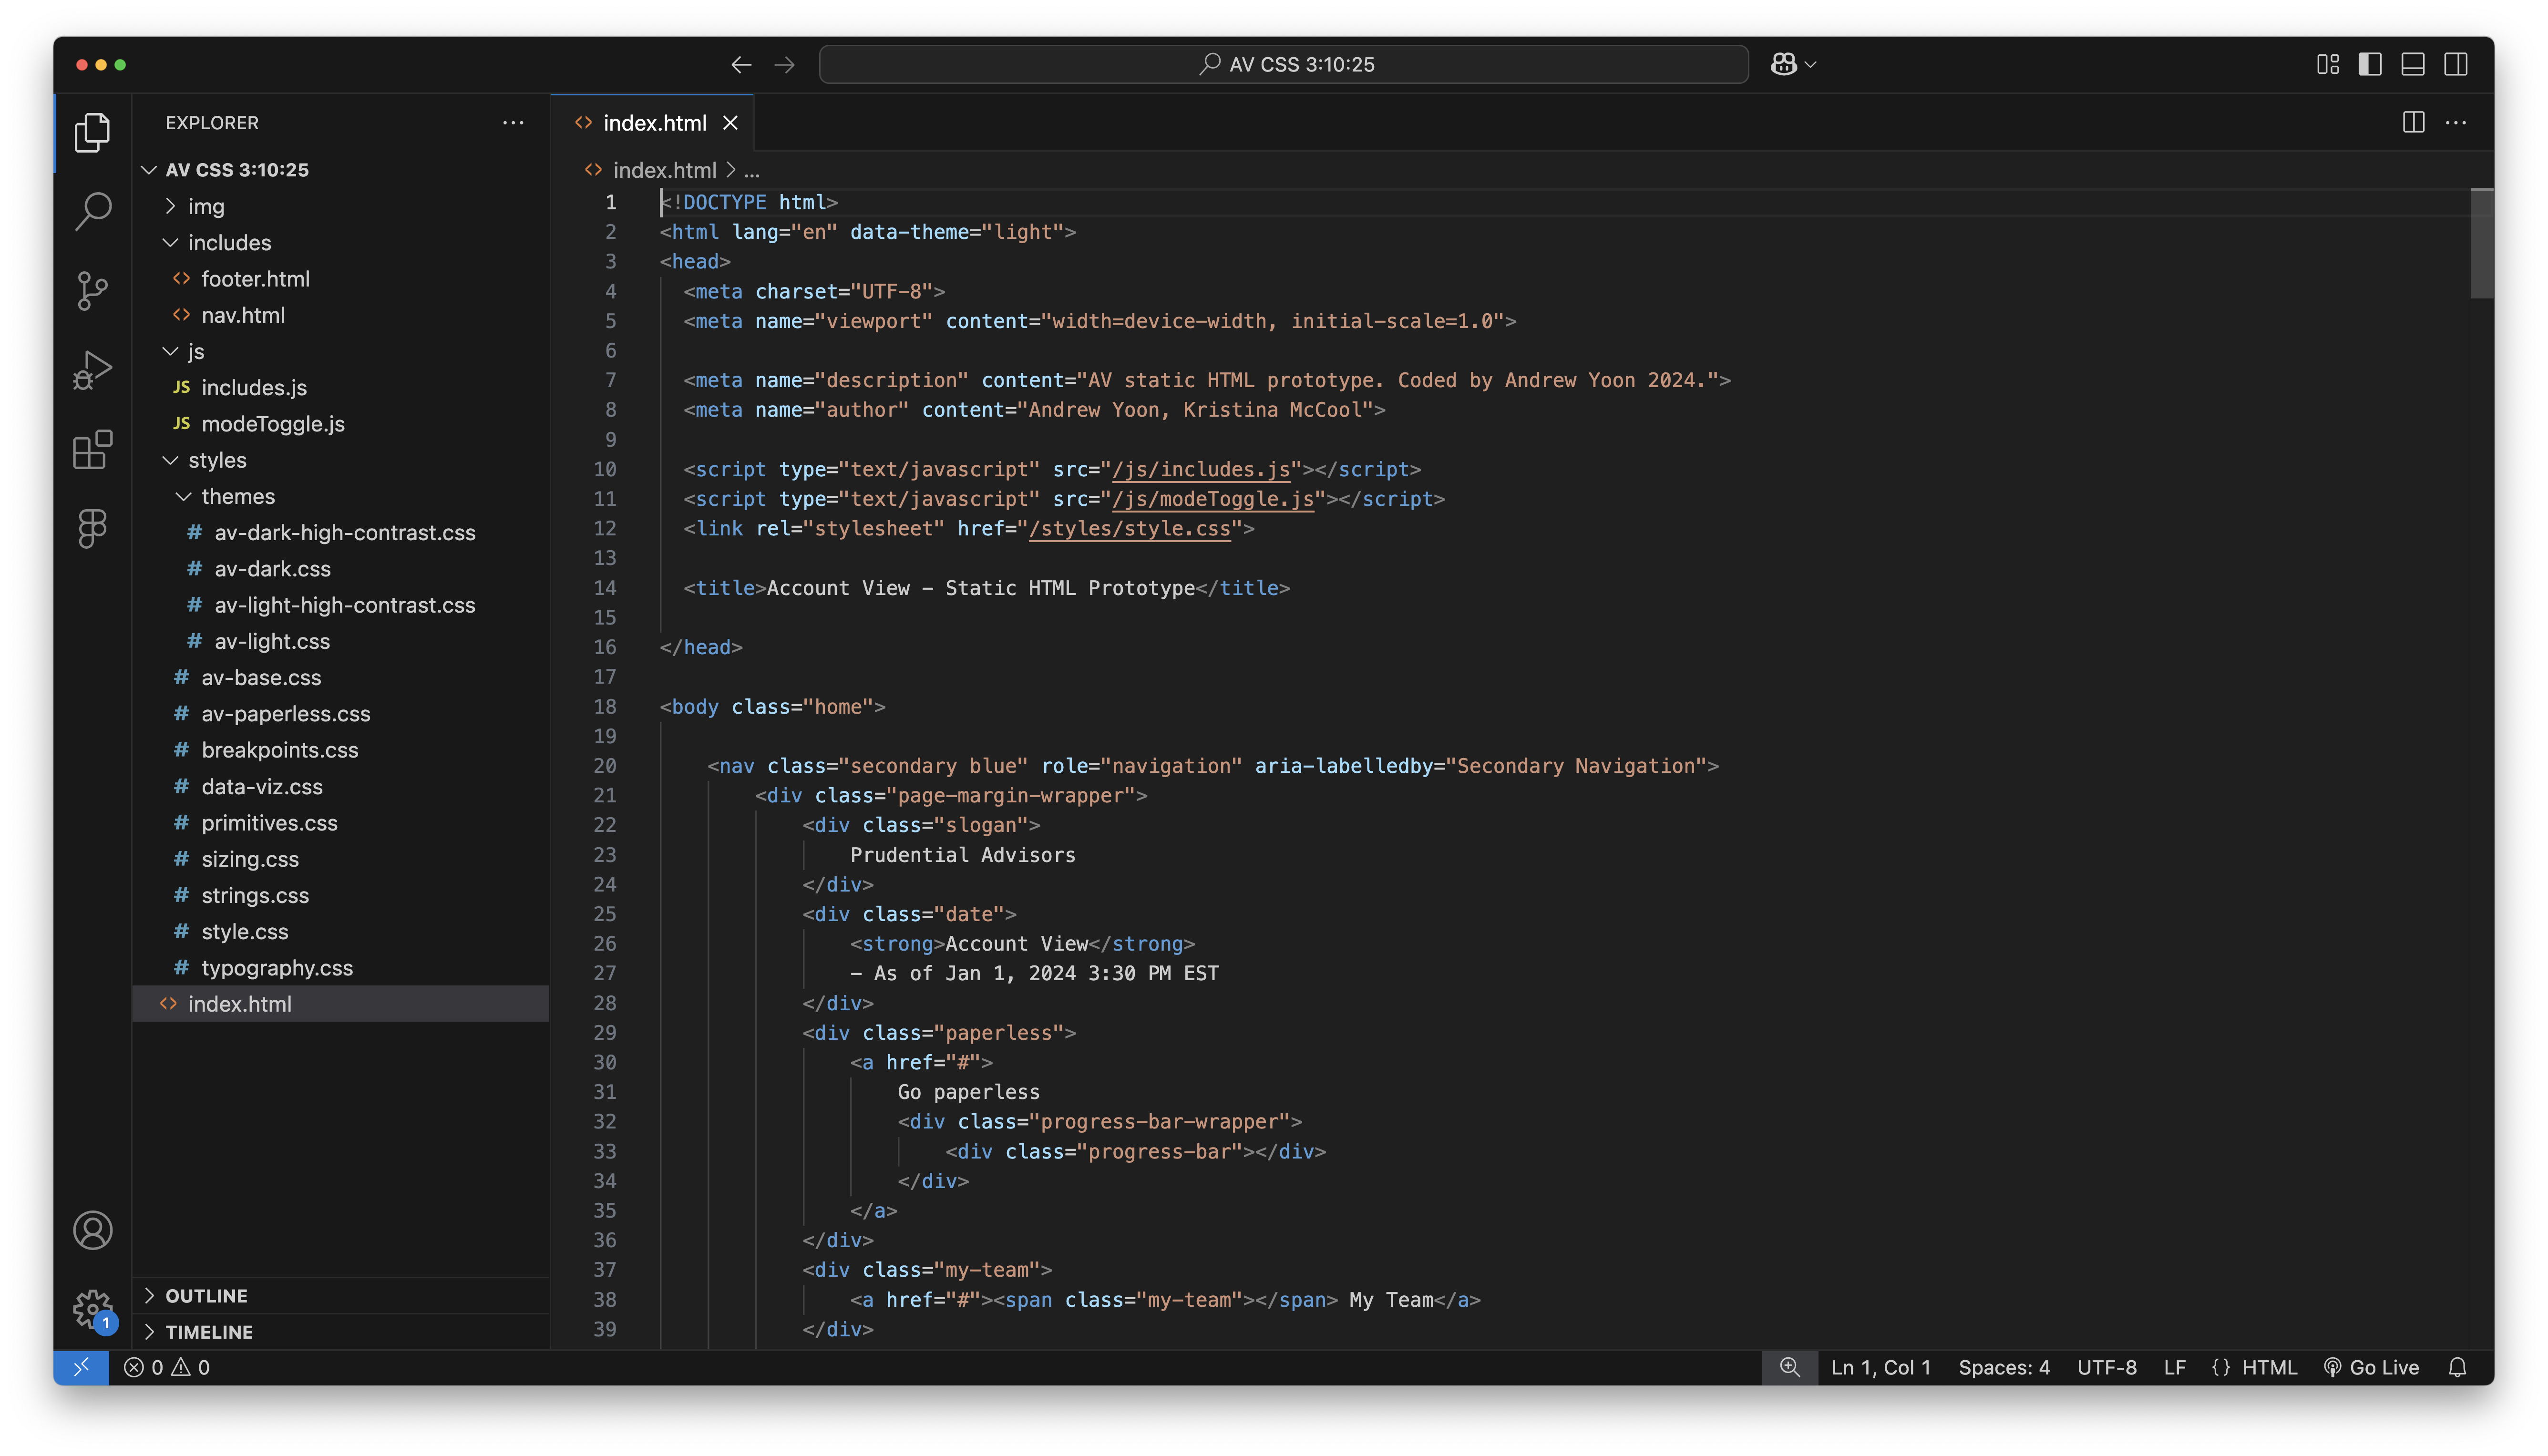Collapse the styles folder
The image size is (2548, 1456).
[x=341, y=460]
